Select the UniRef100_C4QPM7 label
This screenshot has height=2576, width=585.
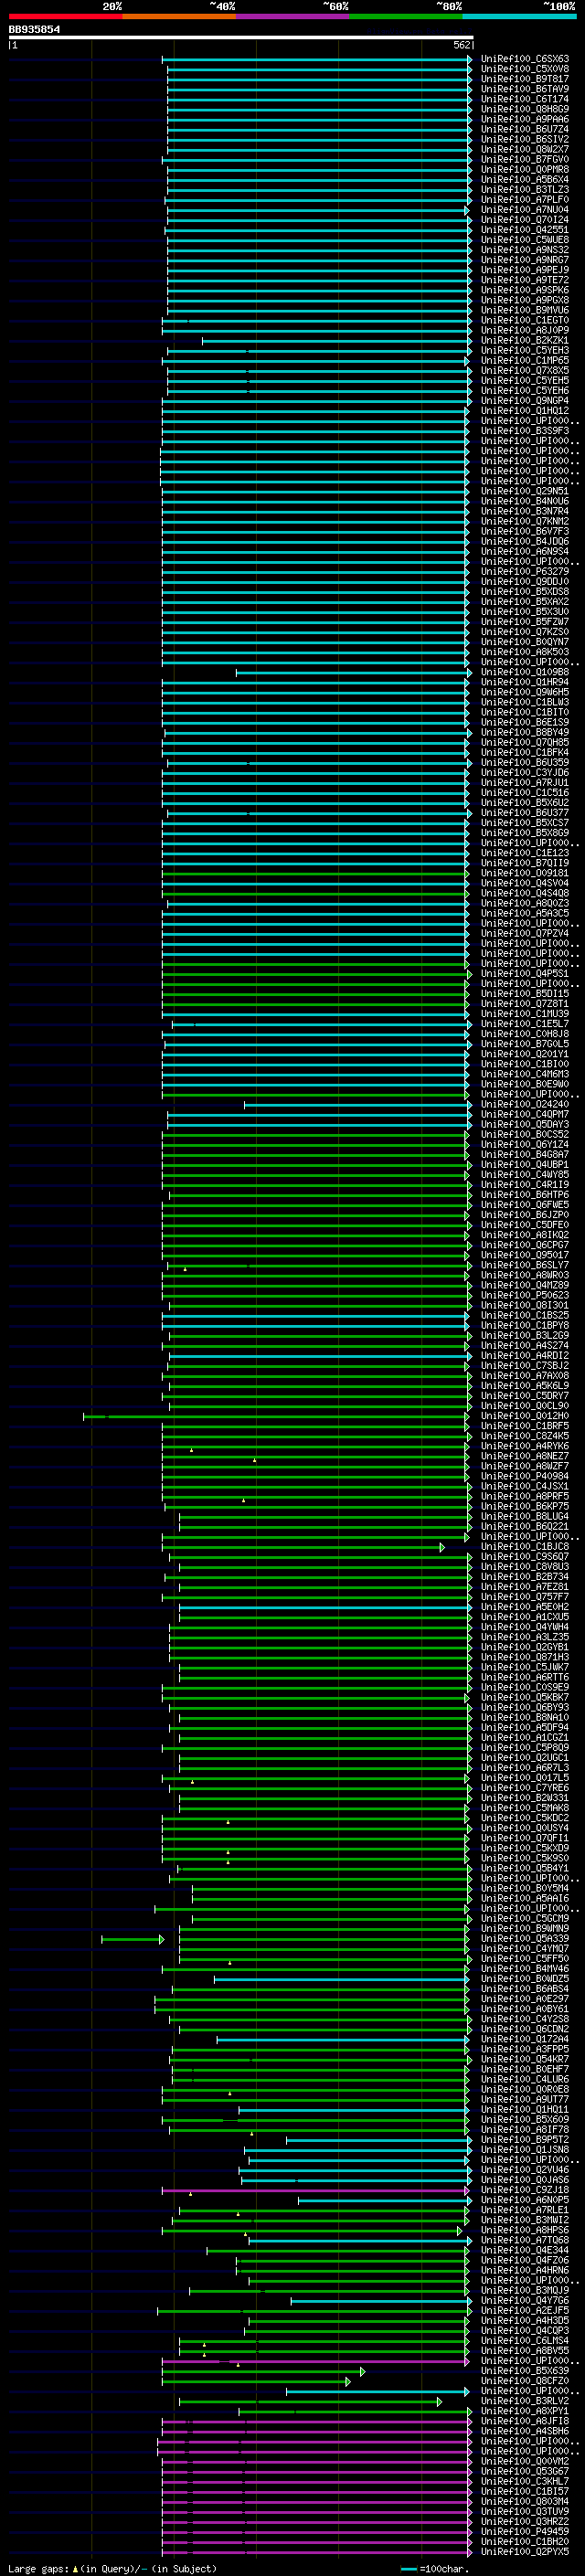pos(525,1115)
